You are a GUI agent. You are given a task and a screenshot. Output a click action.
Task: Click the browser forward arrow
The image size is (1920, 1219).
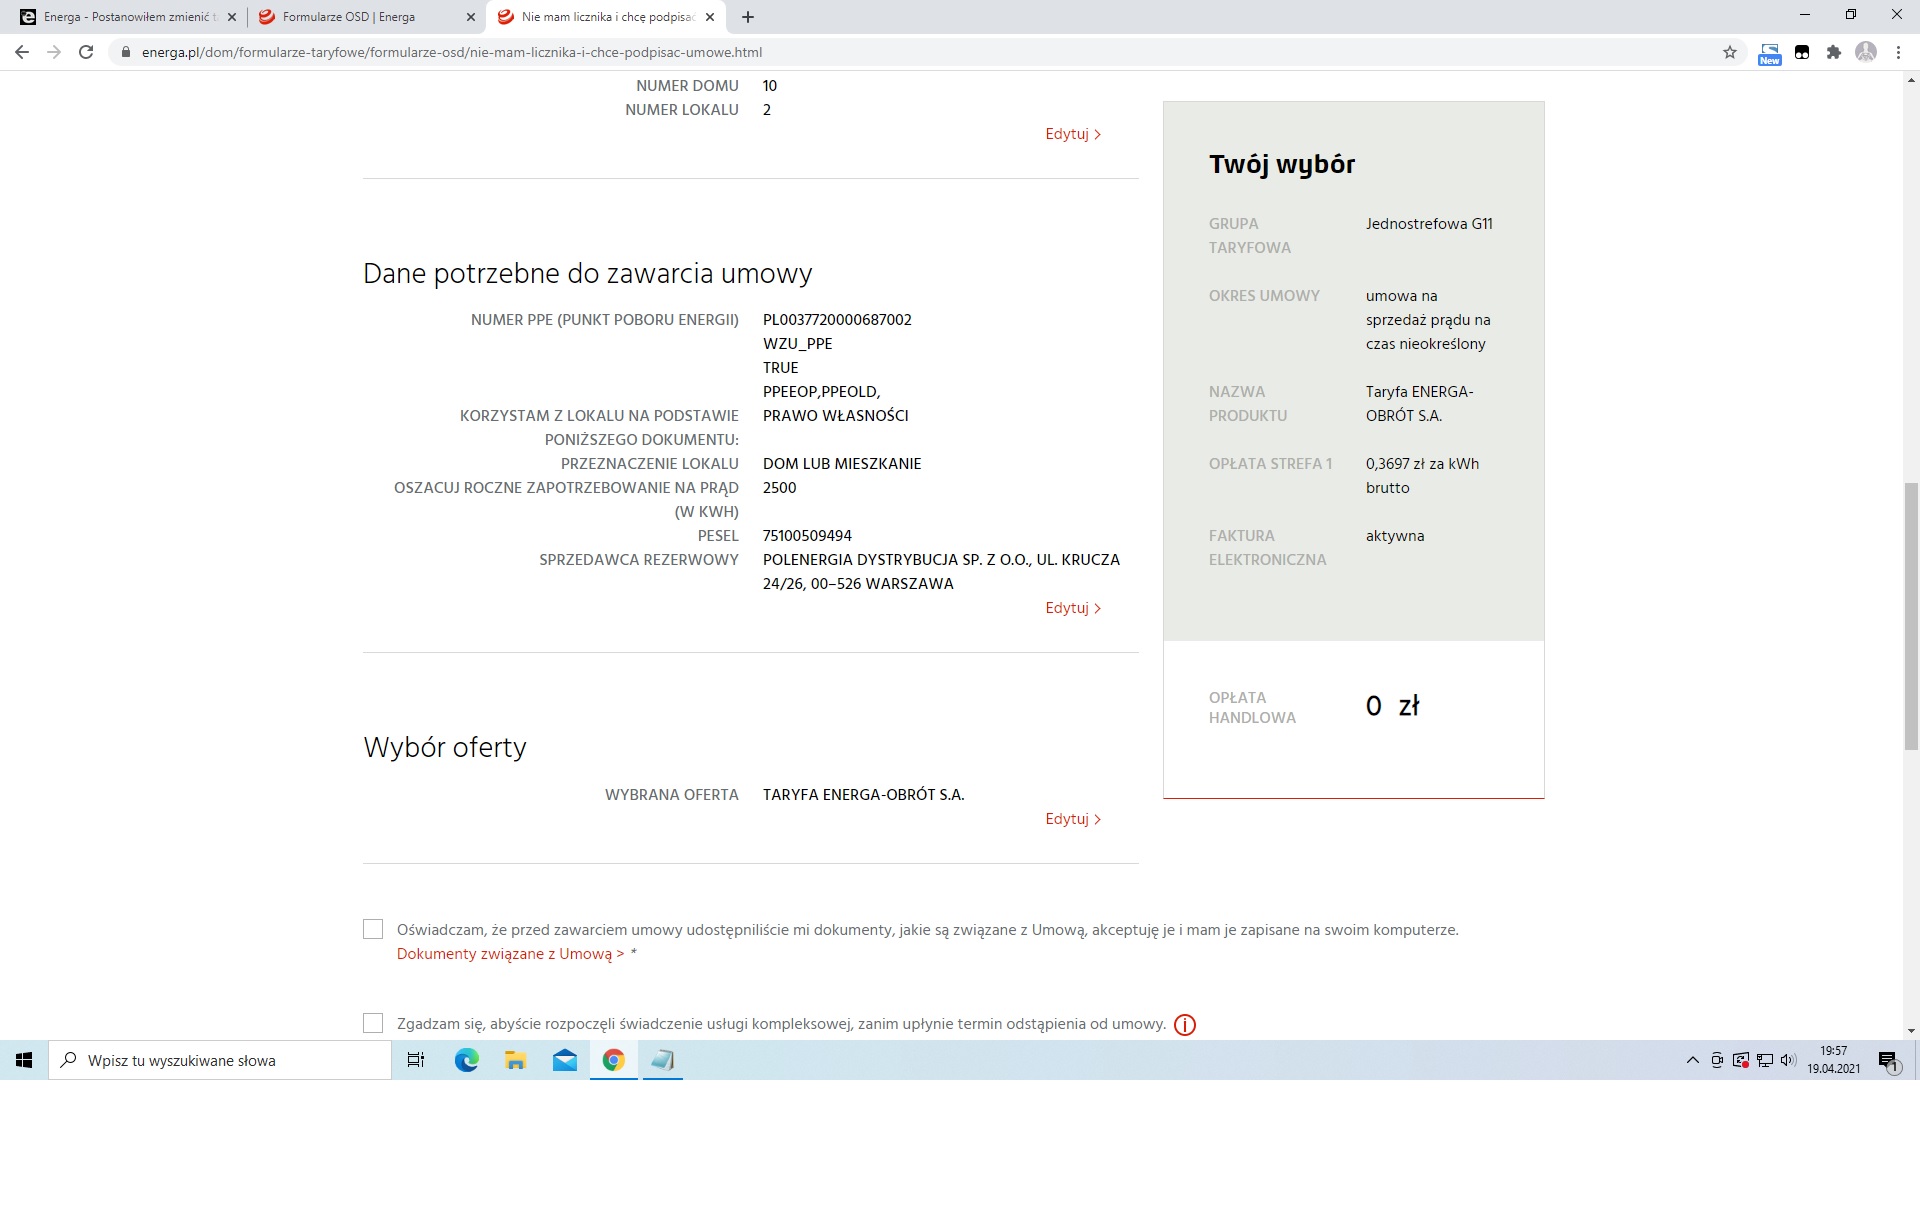(54, 52)
